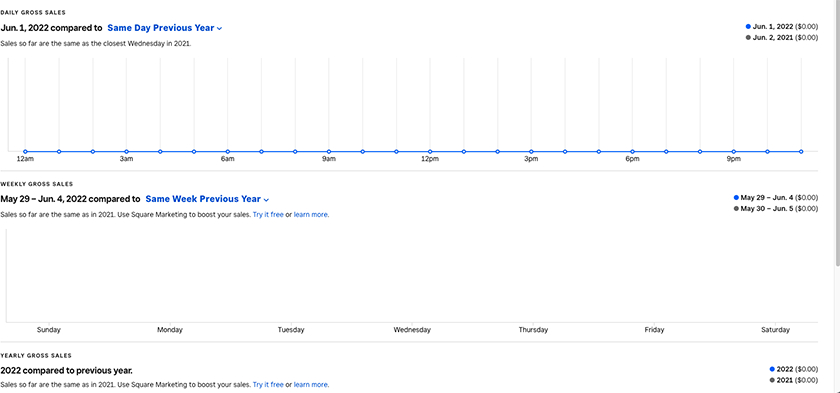Click the 3am data point on daily chart
The image size is (840, 393).
(x=126, y=152)
